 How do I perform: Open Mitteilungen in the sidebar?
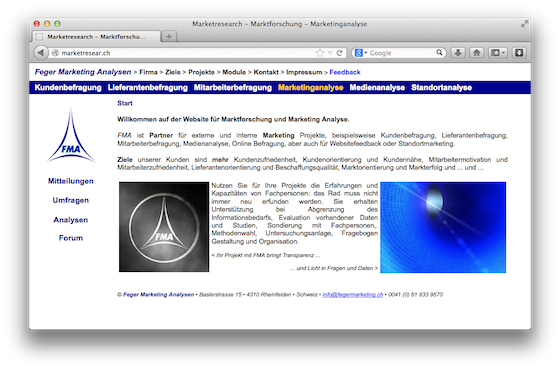[71, 181]
